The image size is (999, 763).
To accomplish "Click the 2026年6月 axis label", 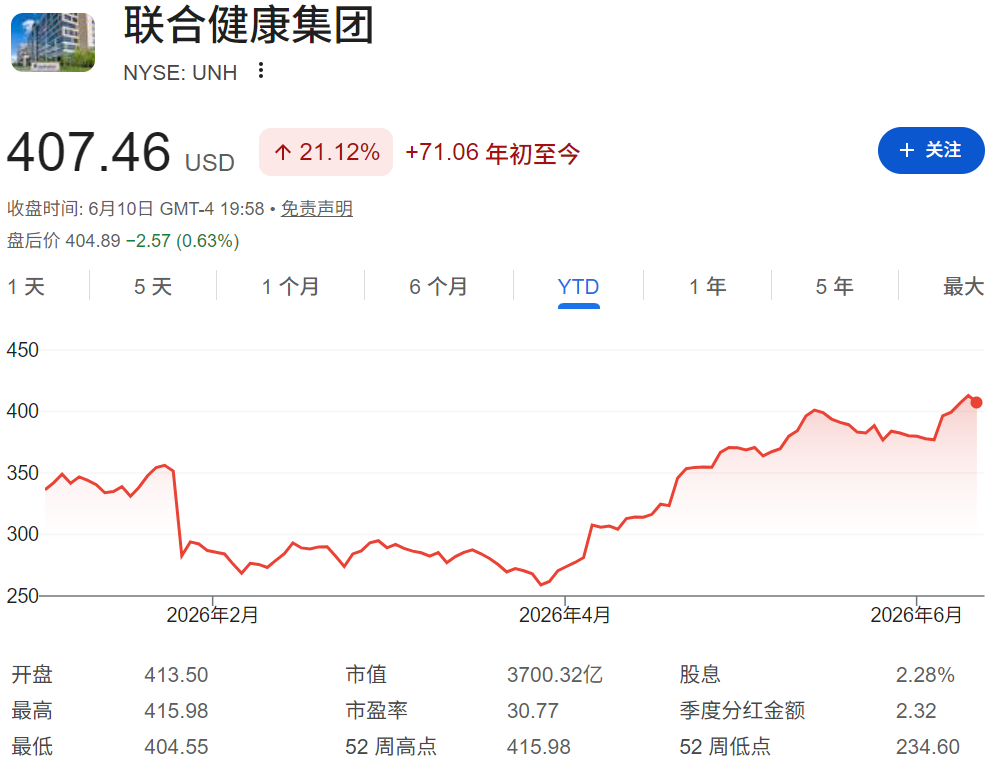I will coord(916,615).
